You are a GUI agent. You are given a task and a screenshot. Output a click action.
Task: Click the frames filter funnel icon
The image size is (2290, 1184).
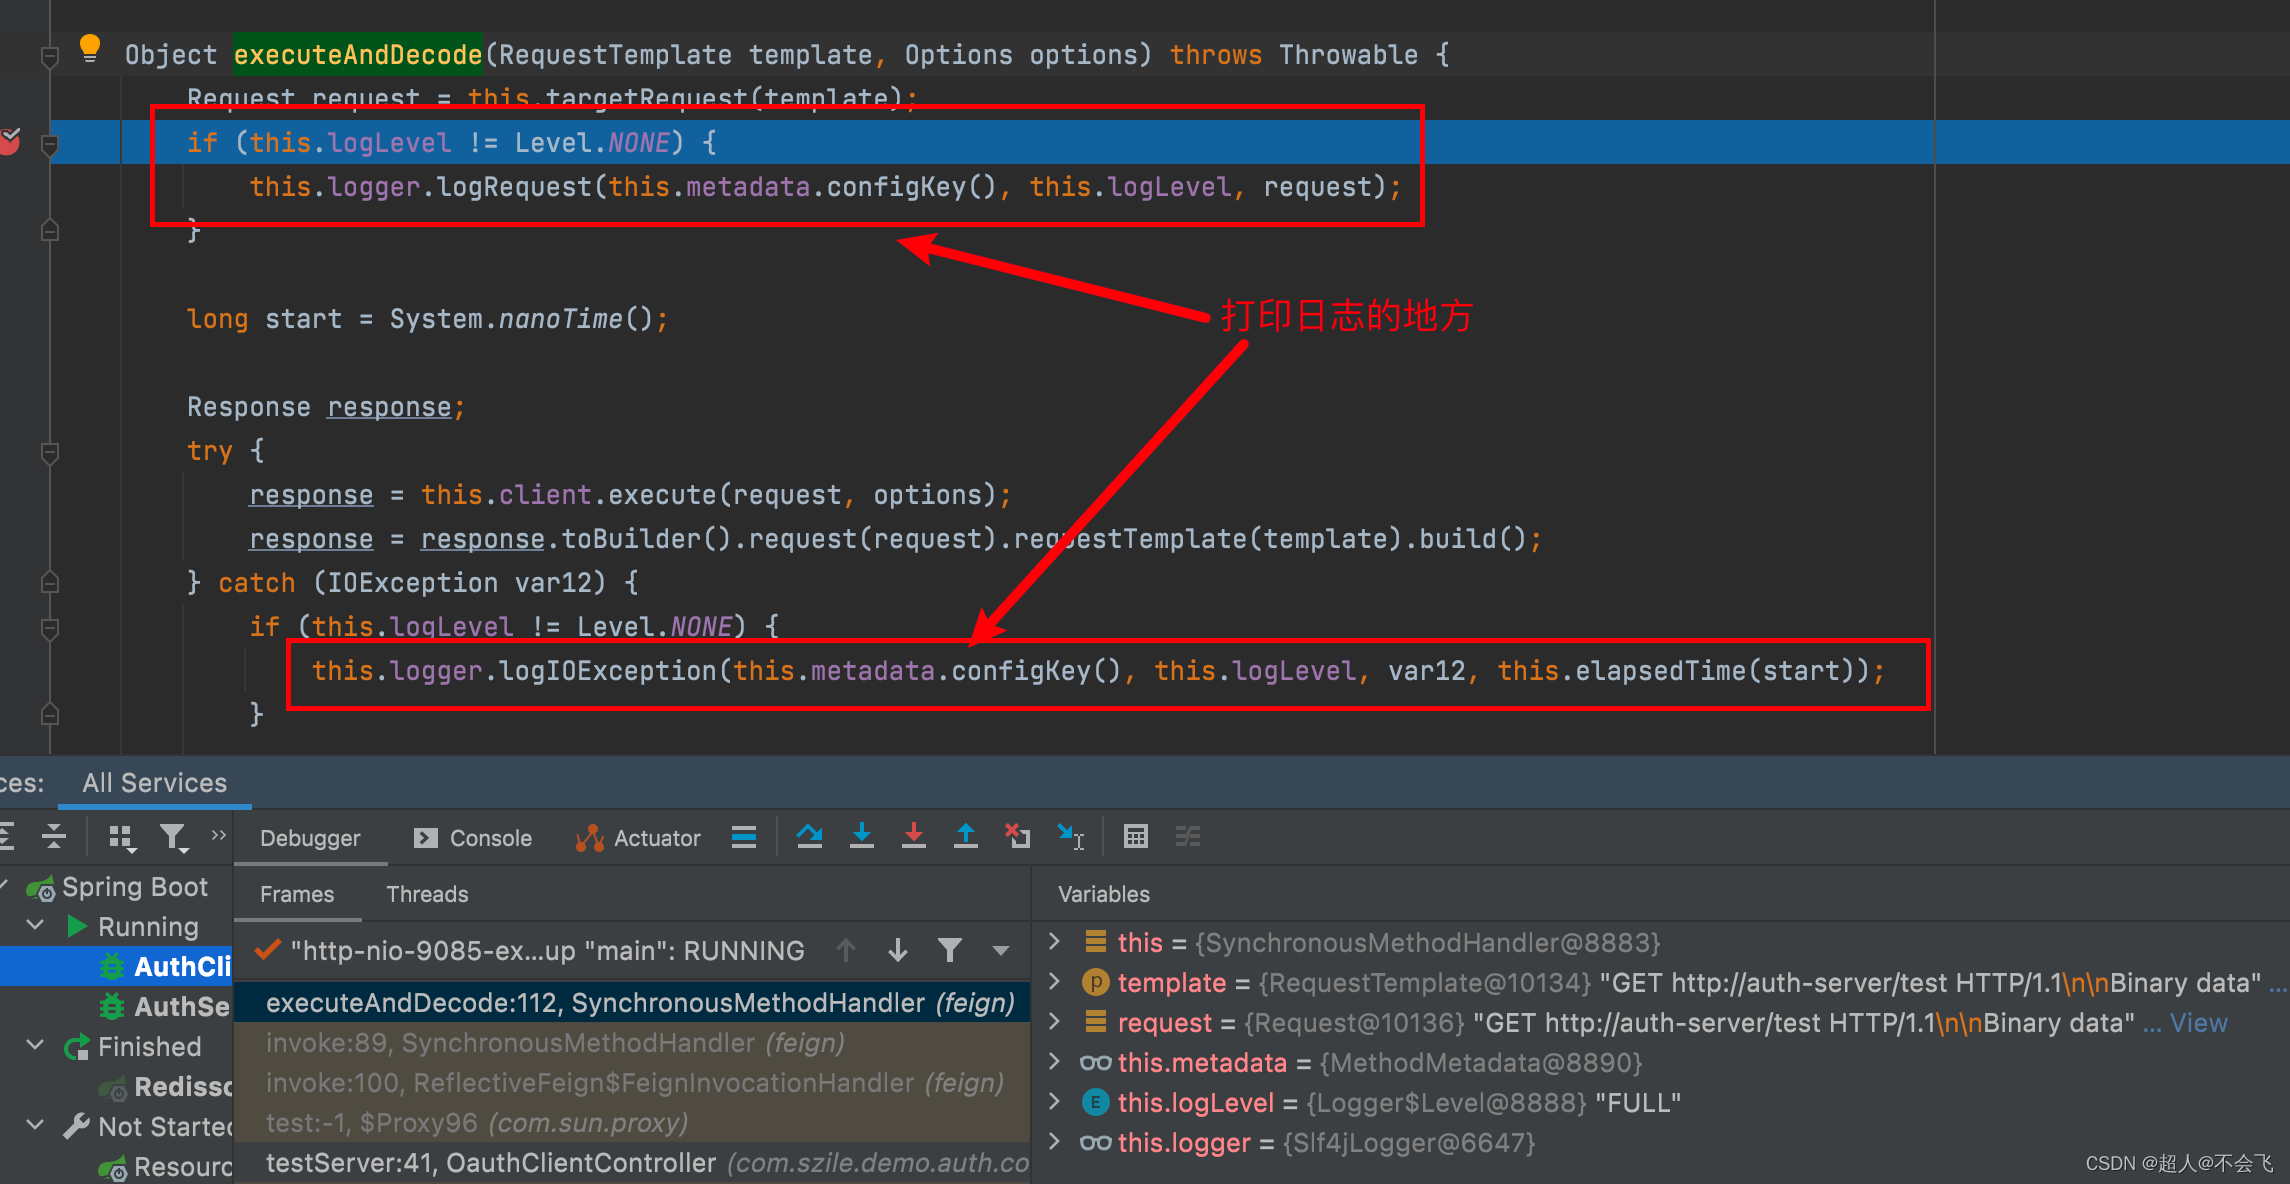950,950
